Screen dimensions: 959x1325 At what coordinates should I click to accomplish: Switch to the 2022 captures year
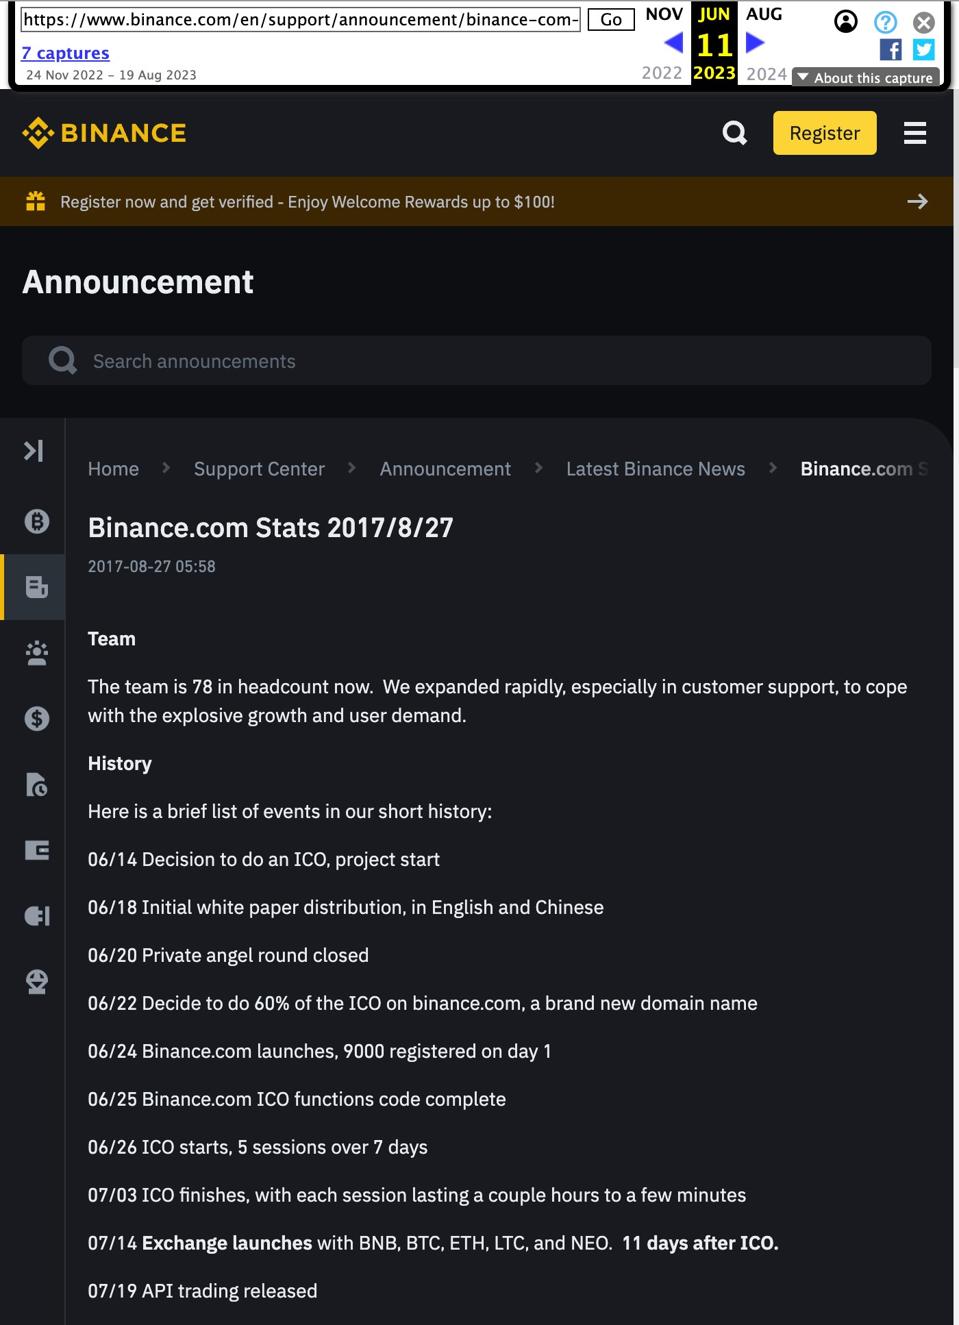[661, 73]
